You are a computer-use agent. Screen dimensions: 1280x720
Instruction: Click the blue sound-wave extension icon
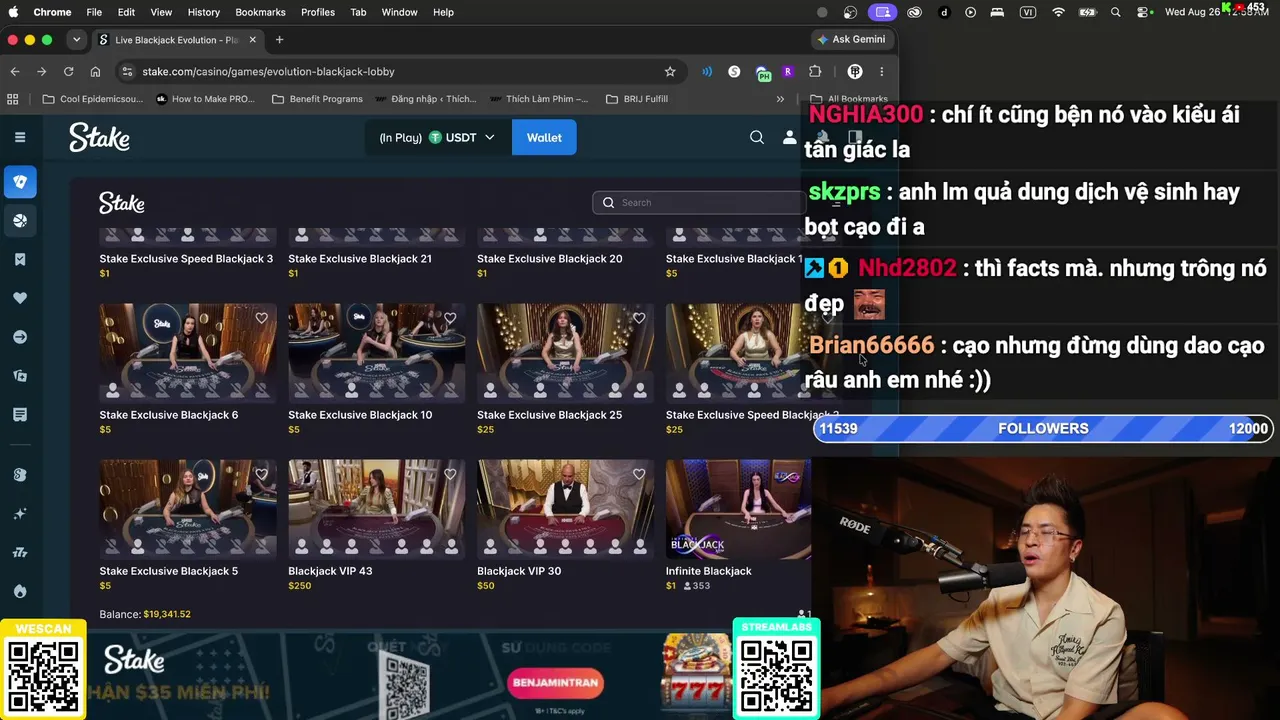click(707, 72)
